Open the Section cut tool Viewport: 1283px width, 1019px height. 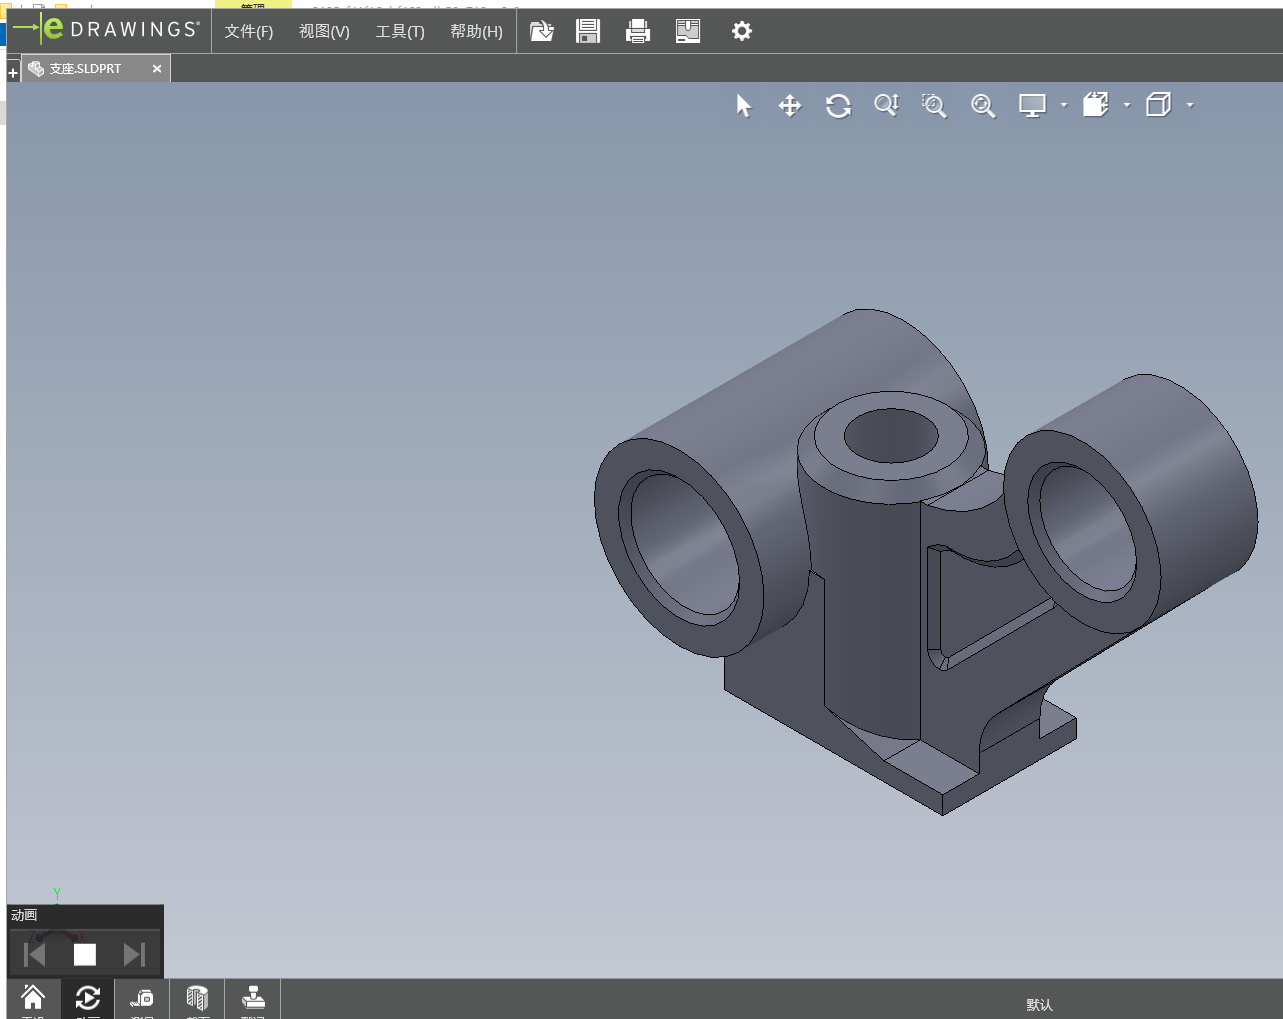tap(197, 998)
